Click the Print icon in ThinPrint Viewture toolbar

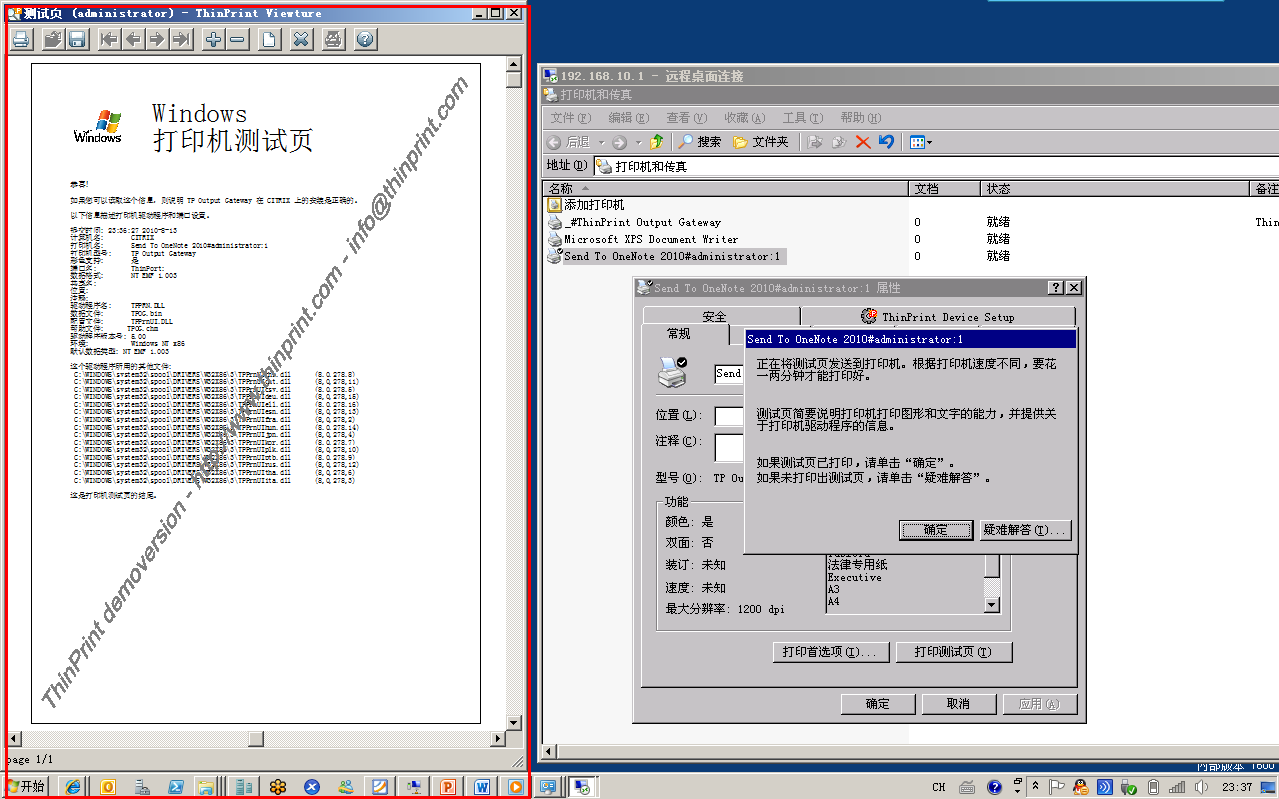click(x=22, y=39)
